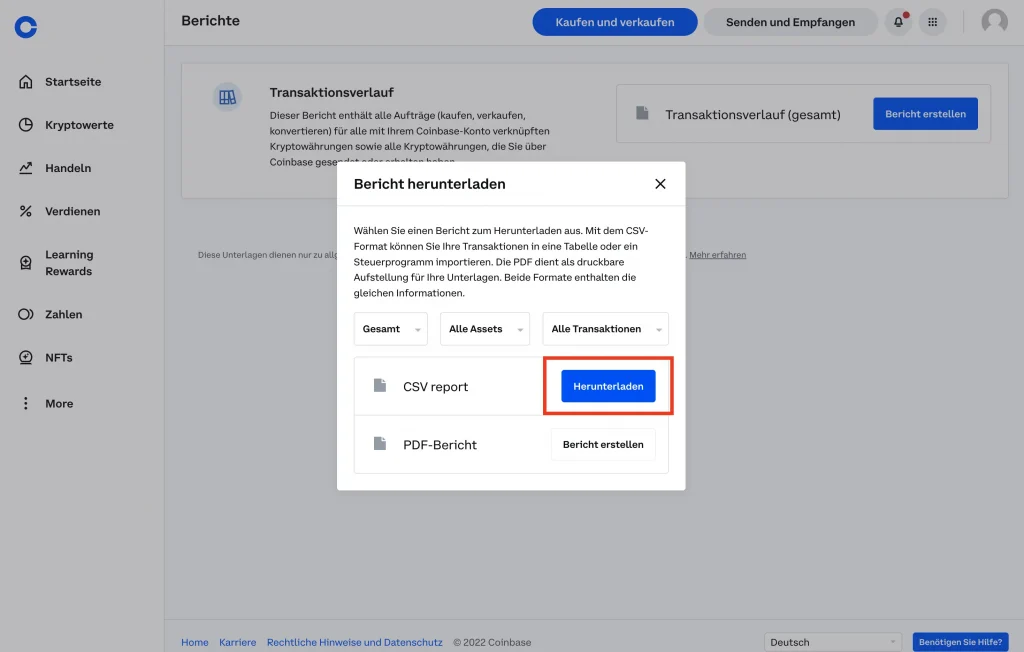Viewport: 1024px width, 652px height.
Task: Select Learning Rewards in sidebar
Action: (68, 263)
